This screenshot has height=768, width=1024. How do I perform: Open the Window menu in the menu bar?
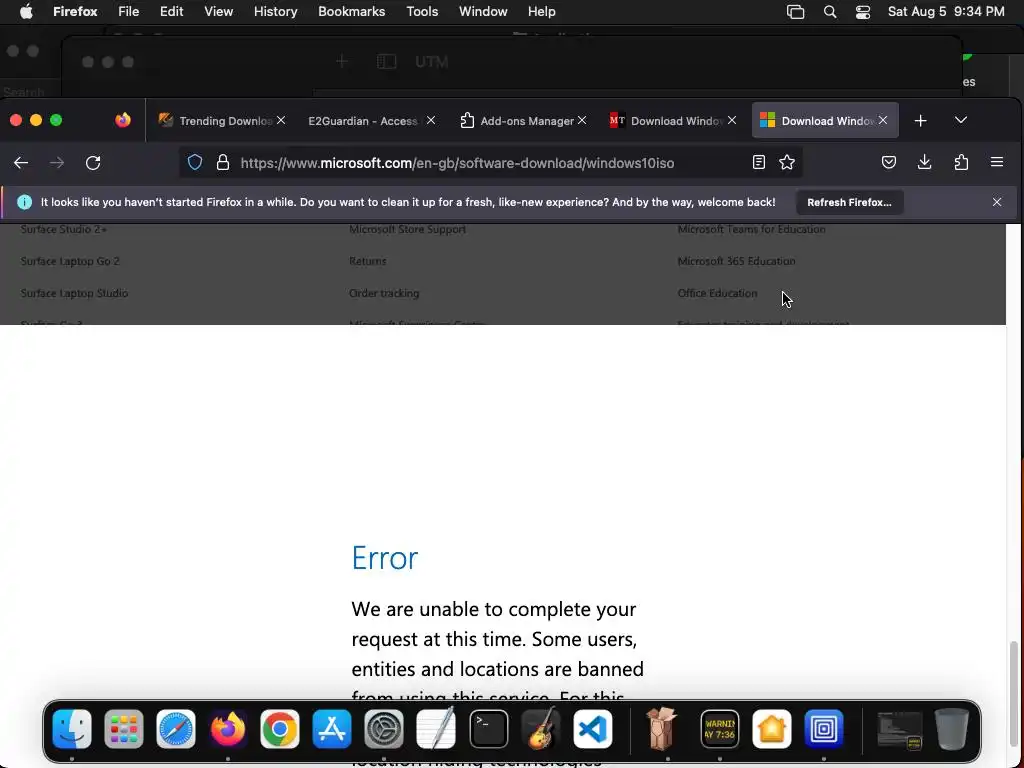coord(483,12)
